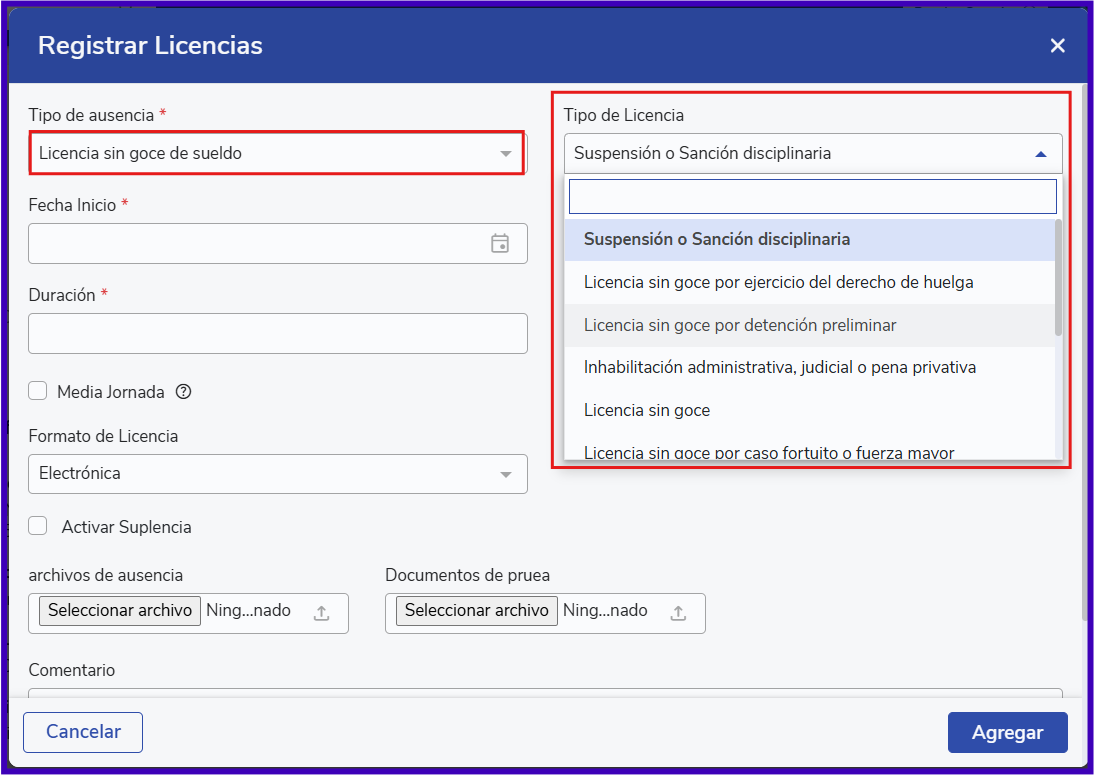Click the calendar icon in Fecha Inicio
The height and width of the screenshot is (775, 1094).
(x=500, y=243)
